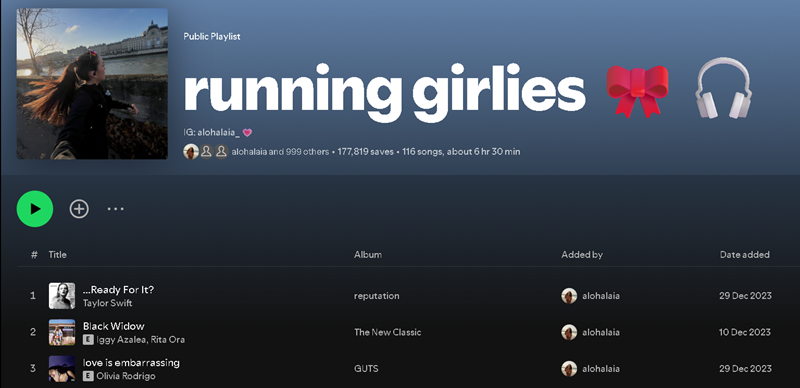Click the Date added column header
This screenshot has width=800, height=388.
click(x=744, y=254)
